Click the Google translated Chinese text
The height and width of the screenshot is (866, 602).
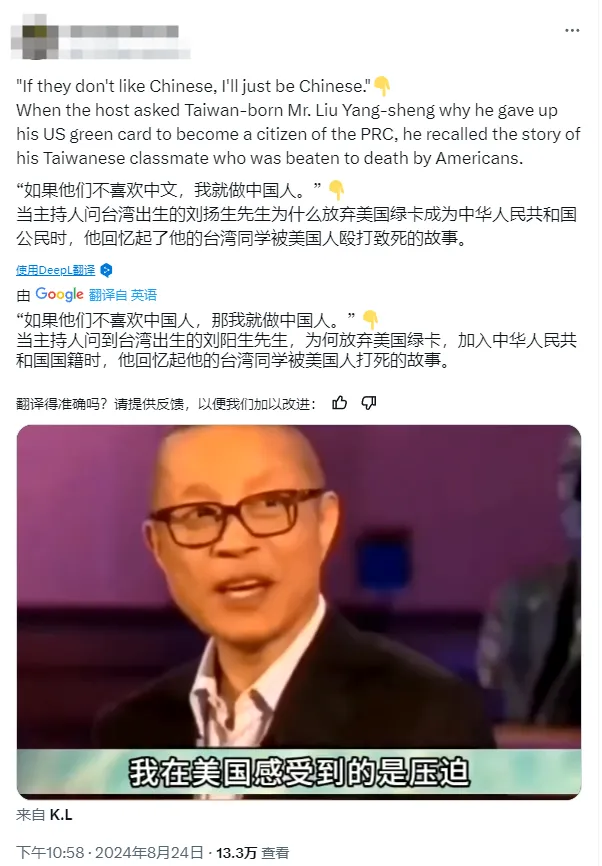(x=297, y=340)
